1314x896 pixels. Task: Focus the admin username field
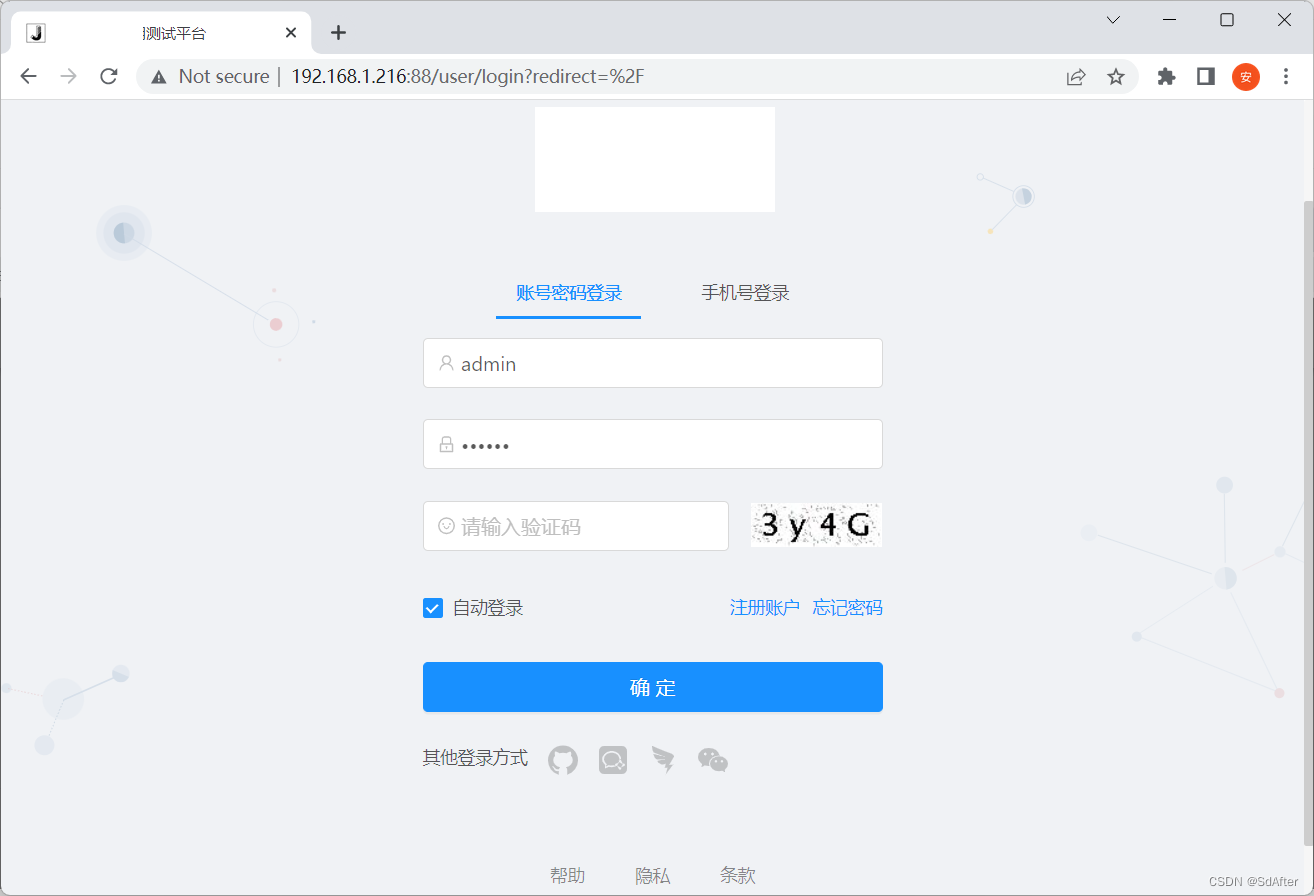coord(653,363)
